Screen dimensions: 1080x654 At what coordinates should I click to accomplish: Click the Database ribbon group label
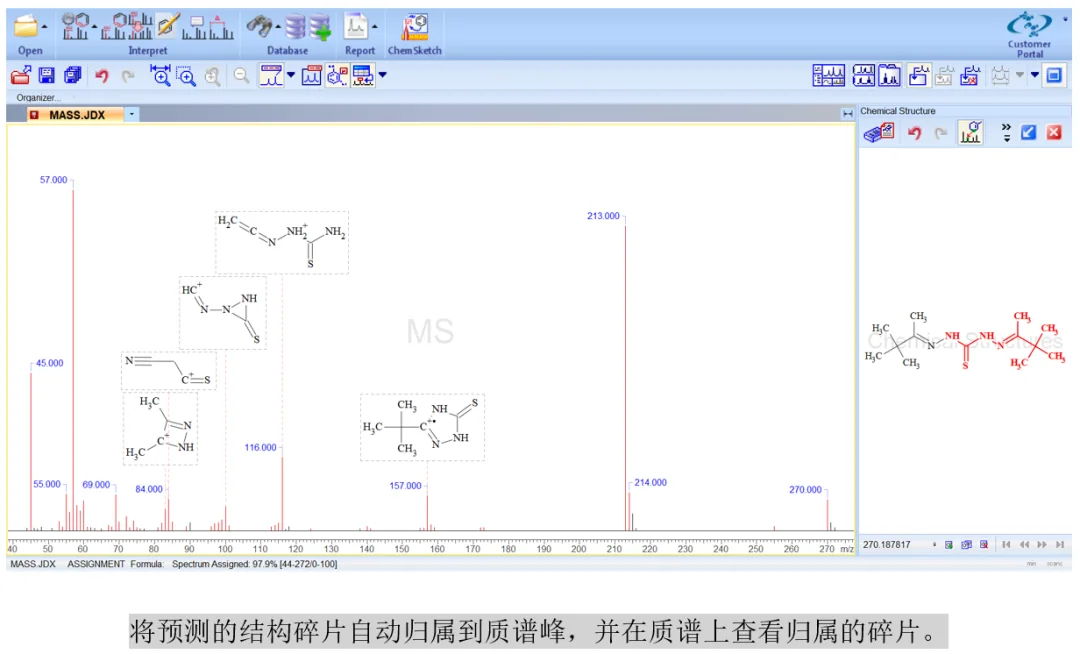pyautogui.click(x=287, y=50)
